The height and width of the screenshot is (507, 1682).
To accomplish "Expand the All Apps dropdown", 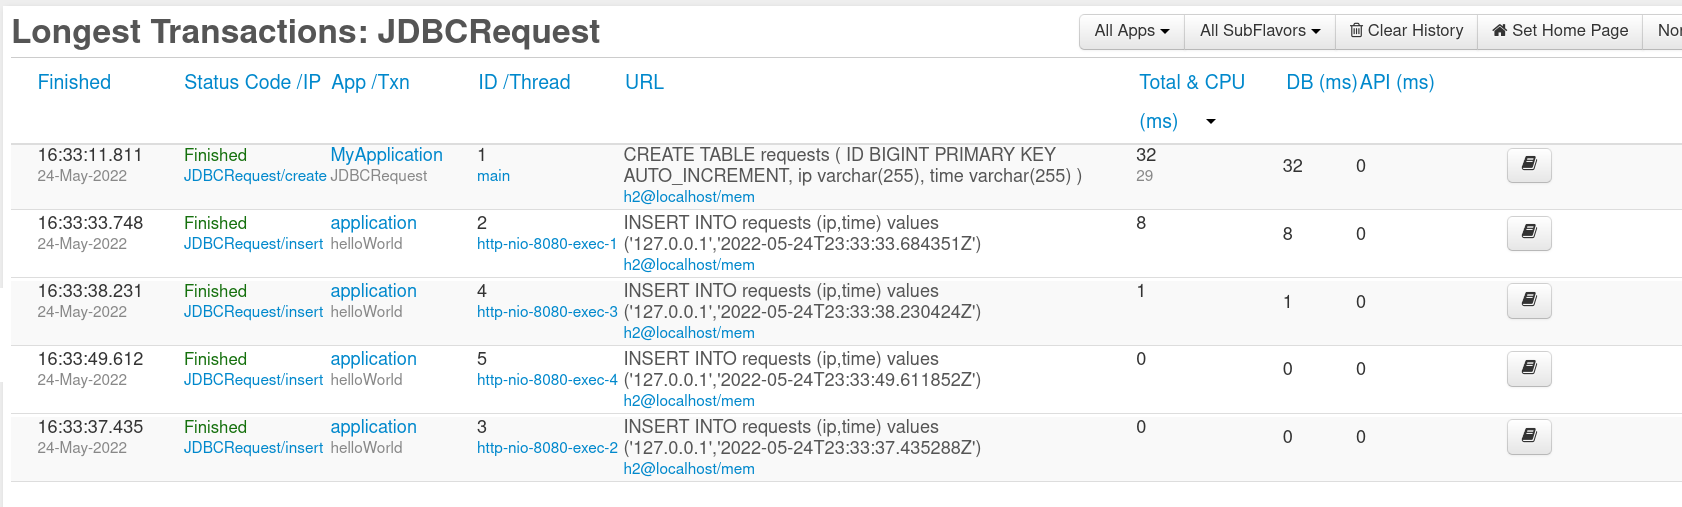I will click(x=1132, y=31).
